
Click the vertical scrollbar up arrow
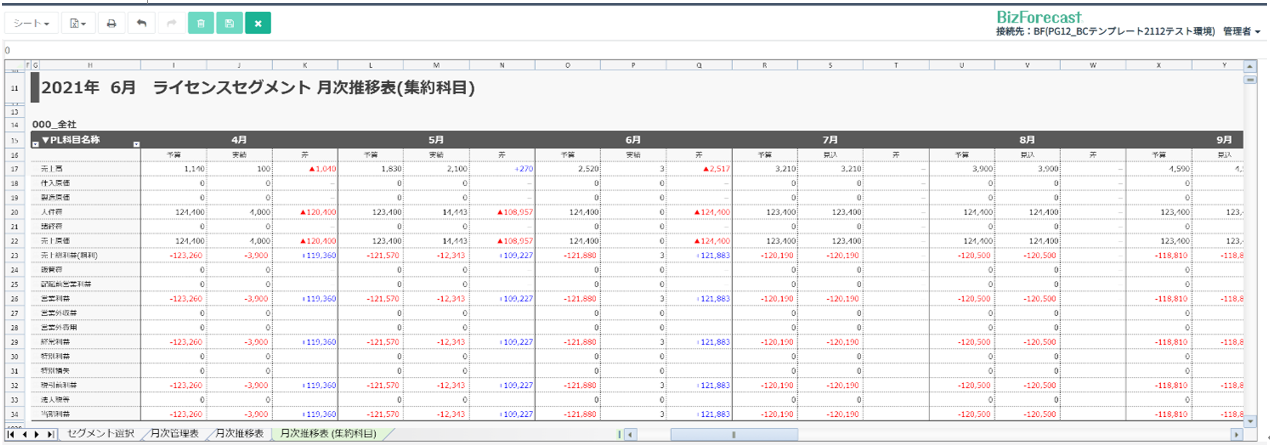click(x=1249, y=66)
